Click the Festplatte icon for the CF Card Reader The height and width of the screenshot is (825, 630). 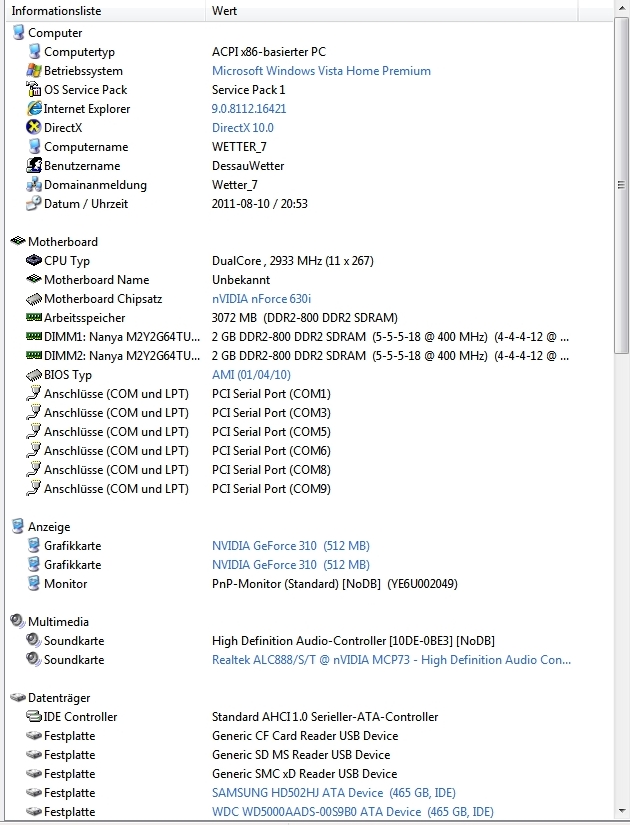34,735
